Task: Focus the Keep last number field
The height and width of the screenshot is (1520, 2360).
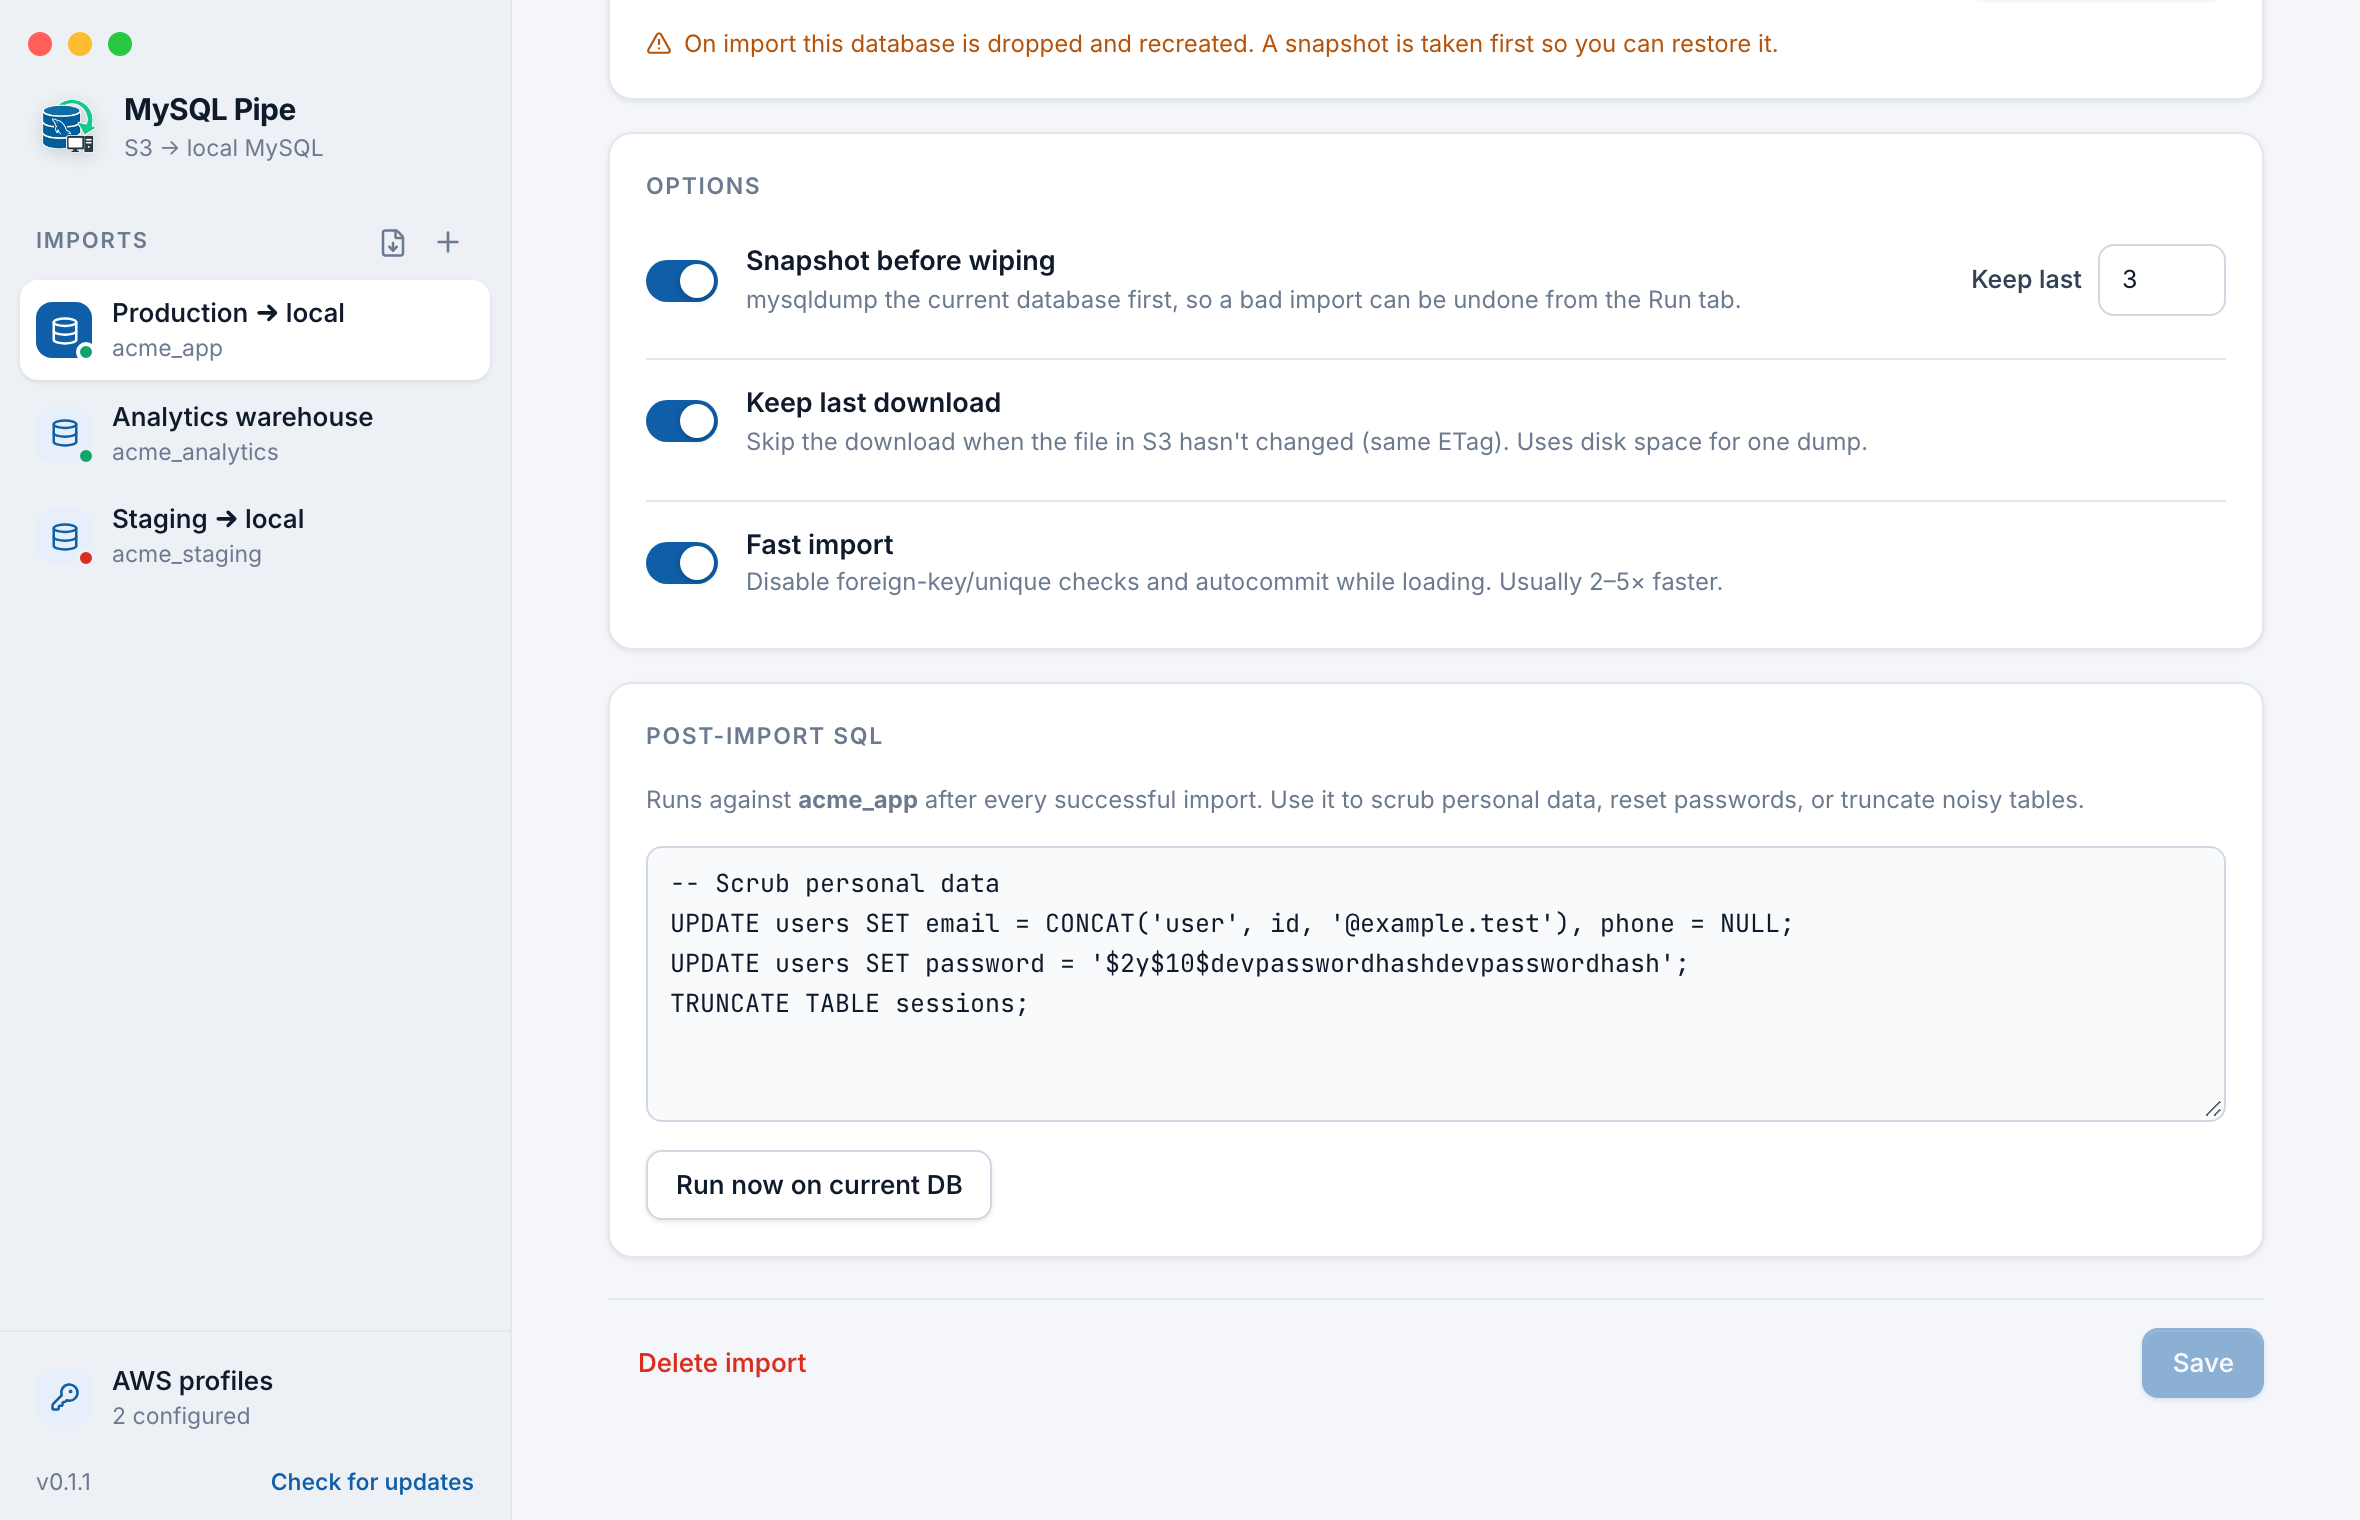Action: pos(2162,280)
